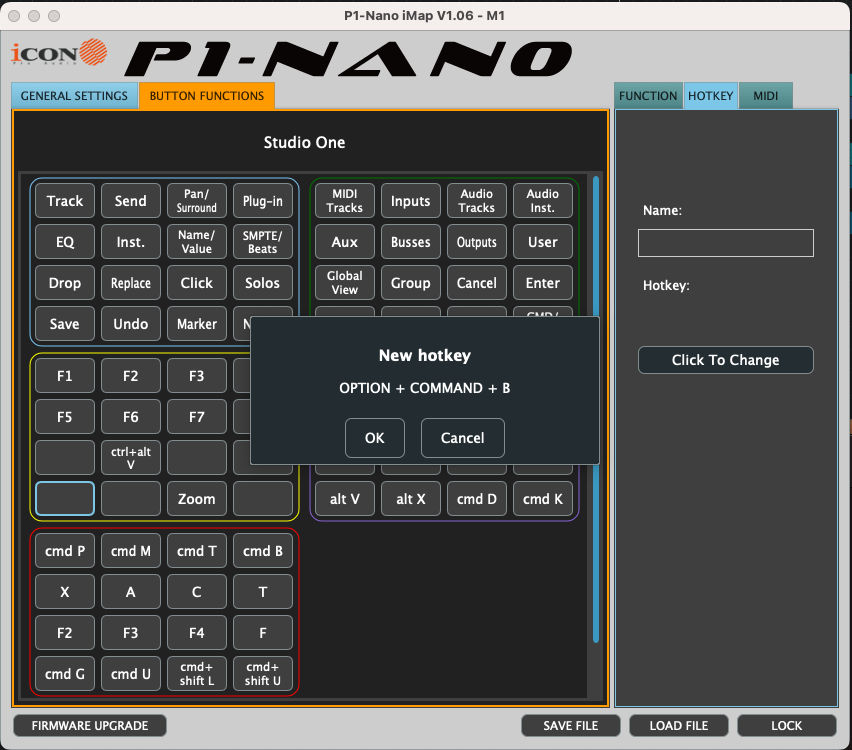Select the Track button
Image resolution: width=852 pixels, height=750 pixels.
(65, 201)
